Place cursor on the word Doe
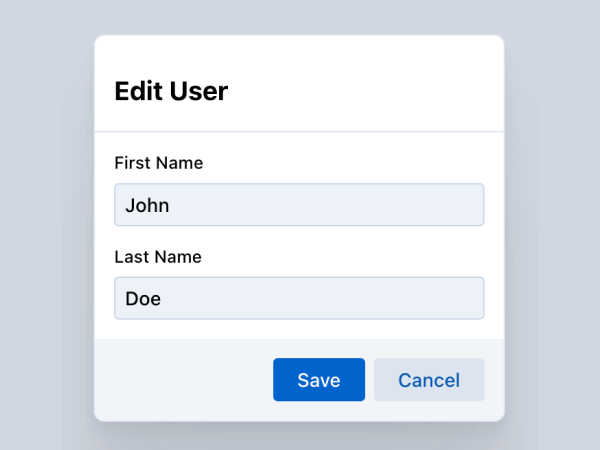 click(x=143, y=299)
